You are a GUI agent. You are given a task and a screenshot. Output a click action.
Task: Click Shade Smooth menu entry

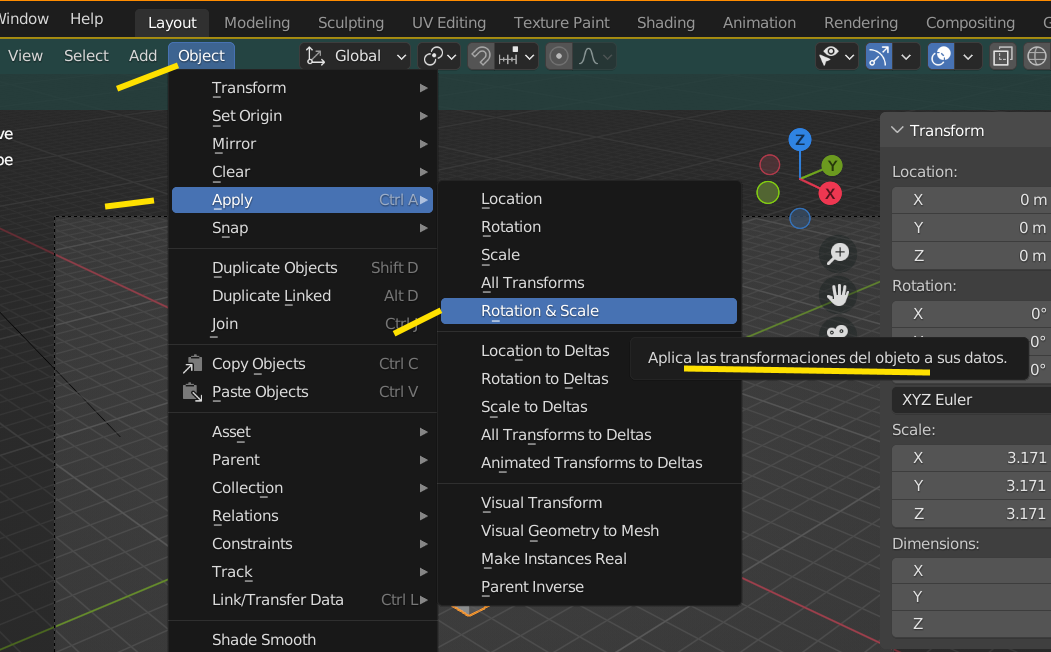[264, 640]
